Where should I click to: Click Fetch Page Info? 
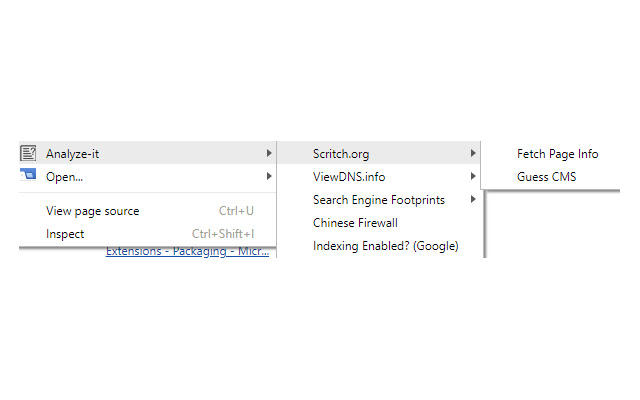[557, 154]
